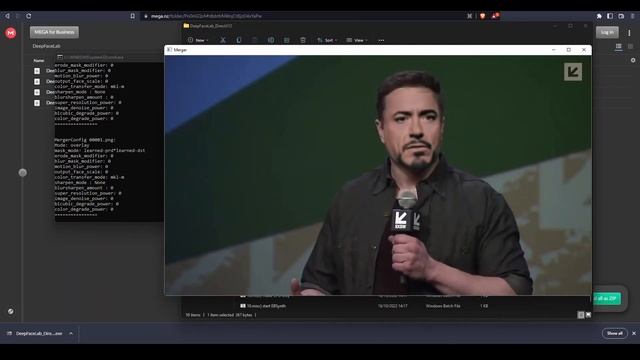The height and width of the screenshot is (360, 640).
Task: Click the Name column header on MEGA
Action: tap(39, 60)
